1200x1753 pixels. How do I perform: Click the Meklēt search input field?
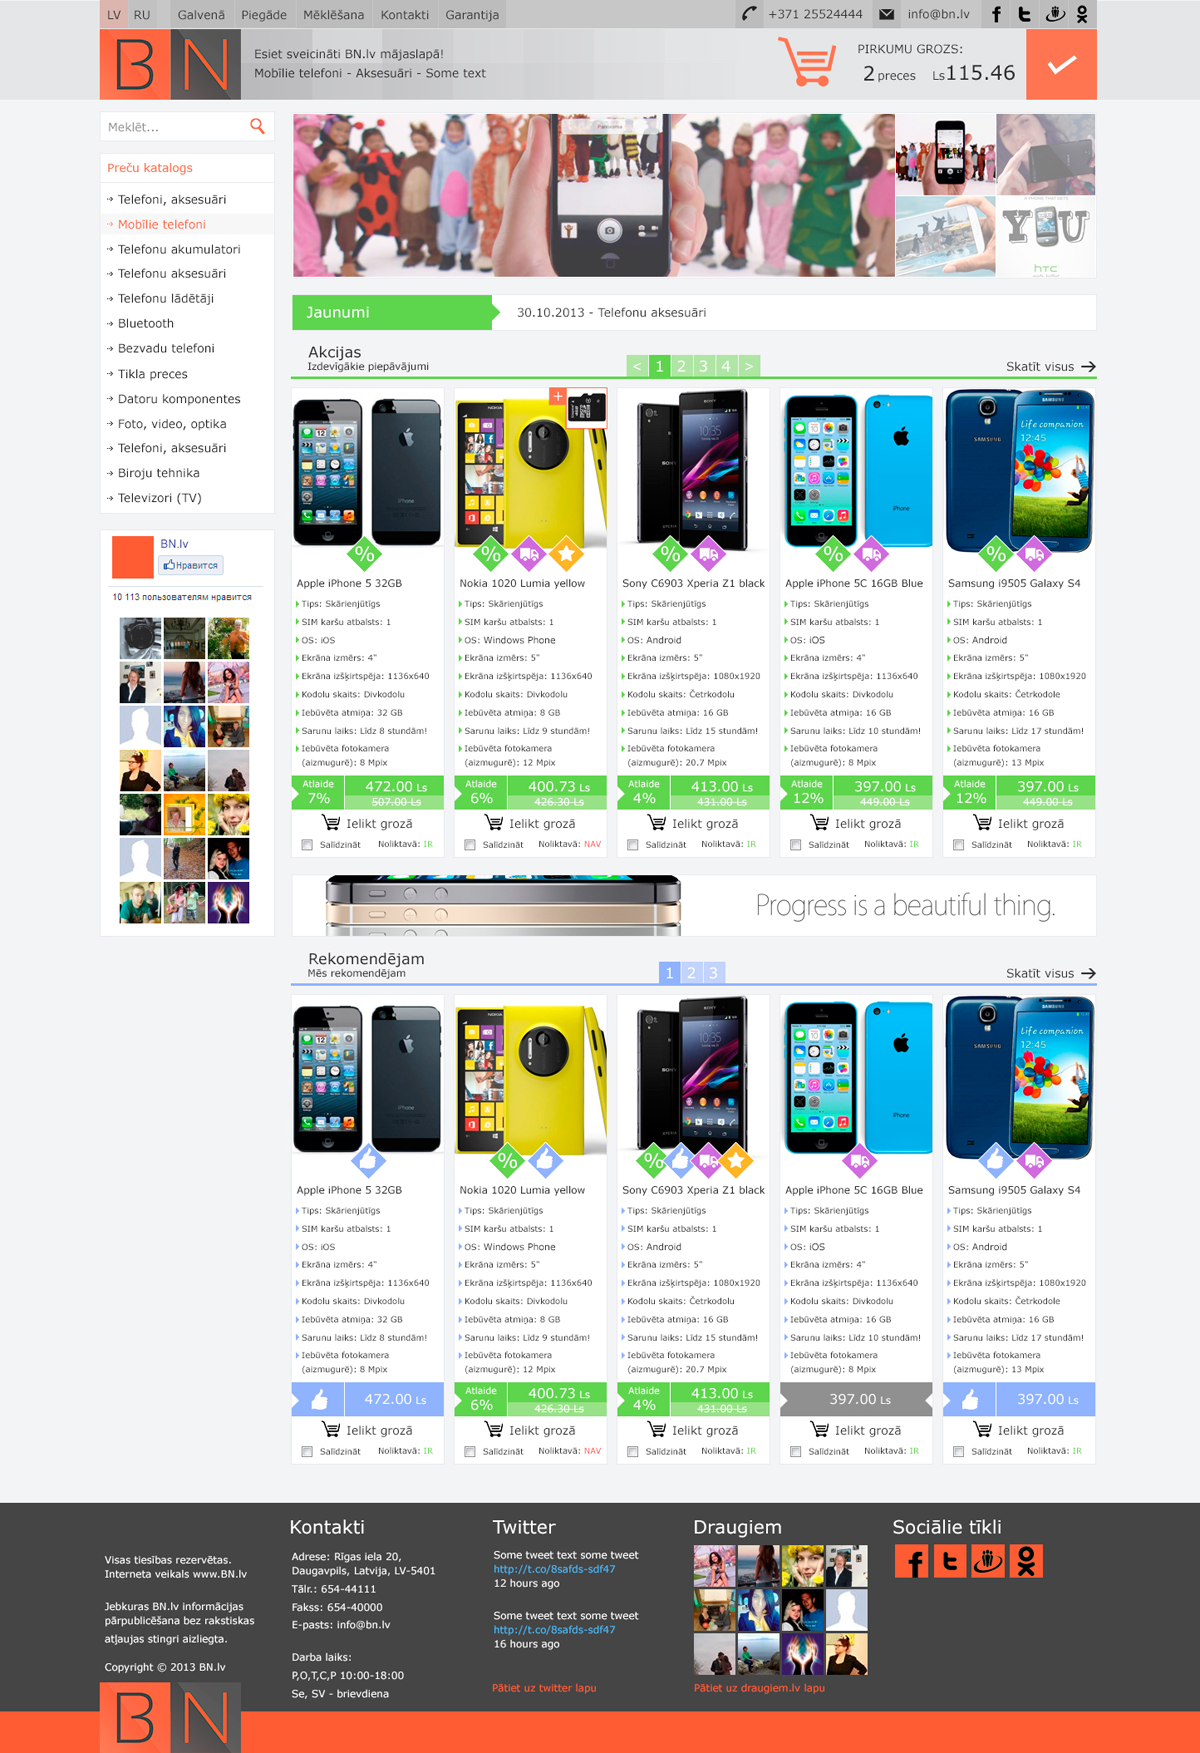click(x=174, y=127)
